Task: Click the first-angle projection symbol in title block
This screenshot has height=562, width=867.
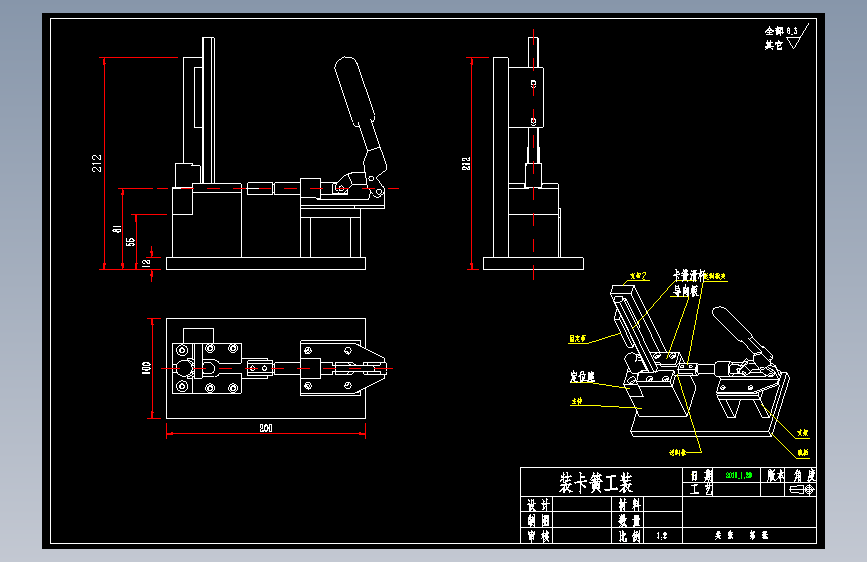Action: (802, 490)
